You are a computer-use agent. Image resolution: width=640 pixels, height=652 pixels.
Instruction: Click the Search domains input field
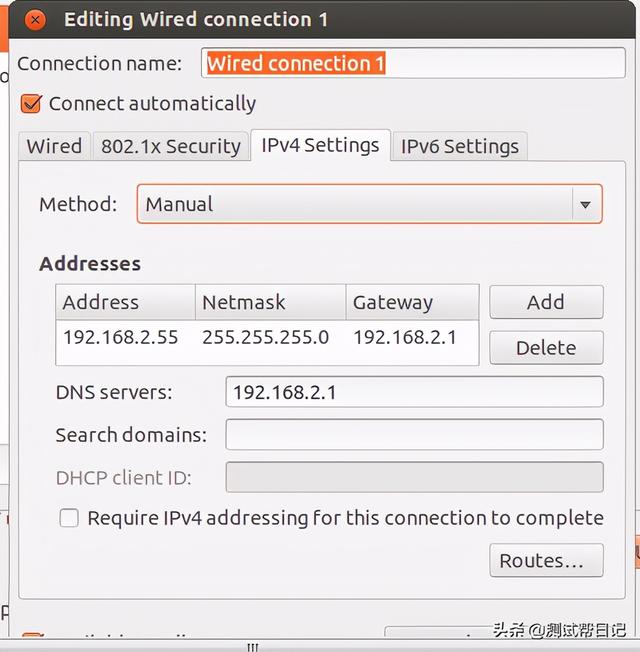[x=414, y=435]
